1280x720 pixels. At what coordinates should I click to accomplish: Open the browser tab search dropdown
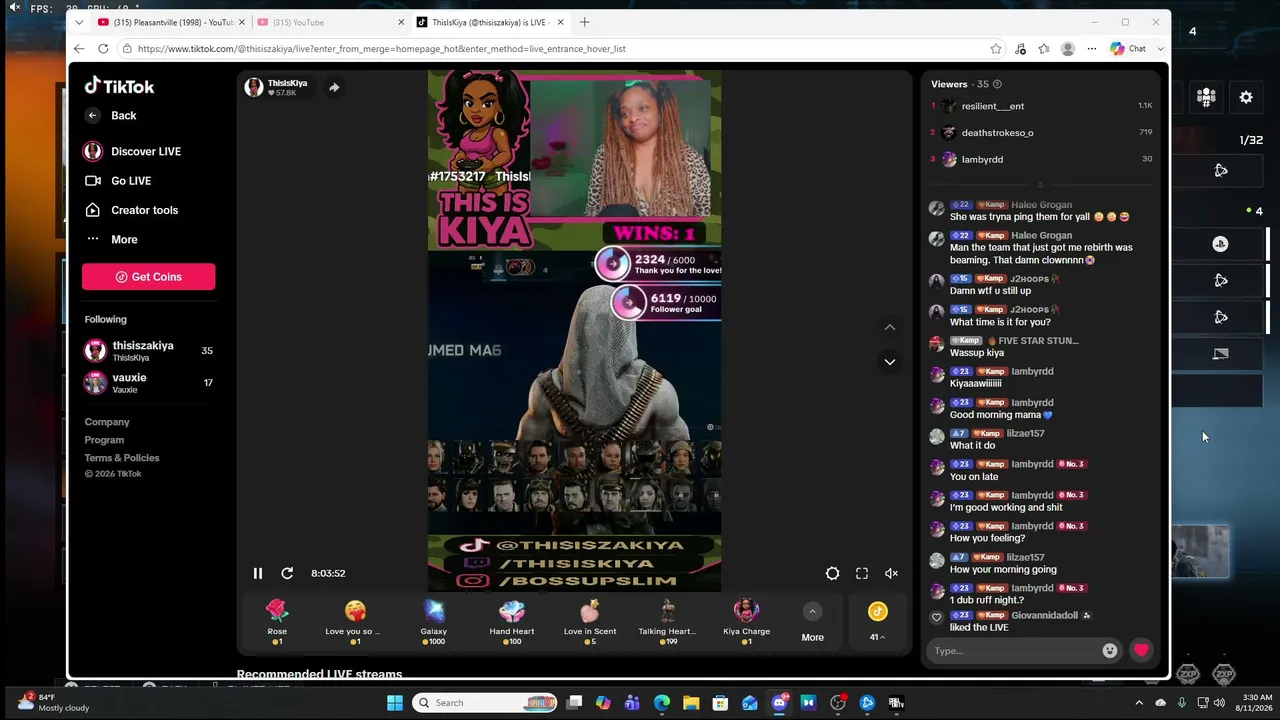(79, 22)
